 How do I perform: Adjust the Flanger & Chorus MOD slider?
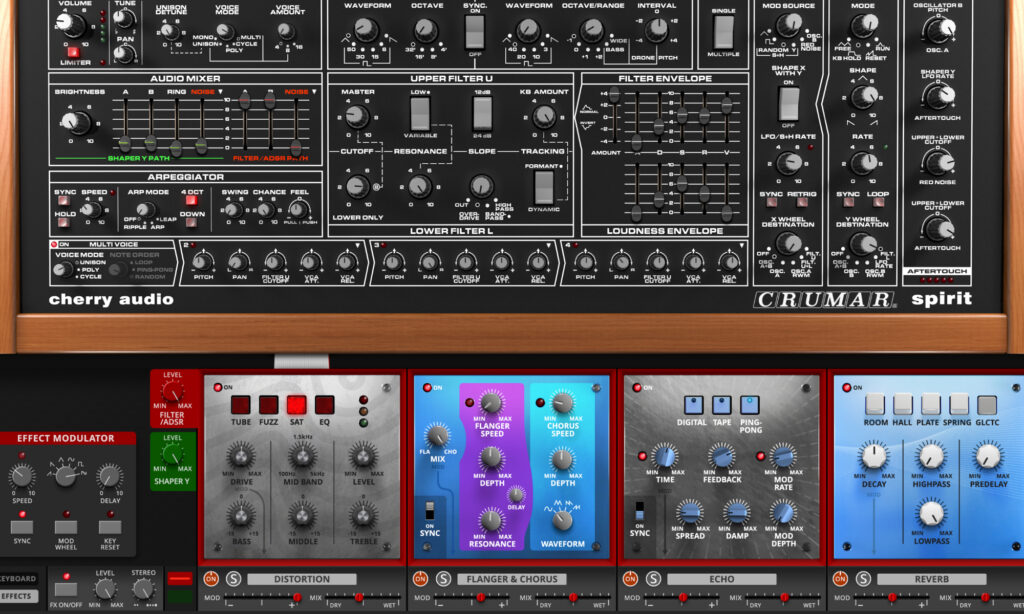tap(472, 598)
